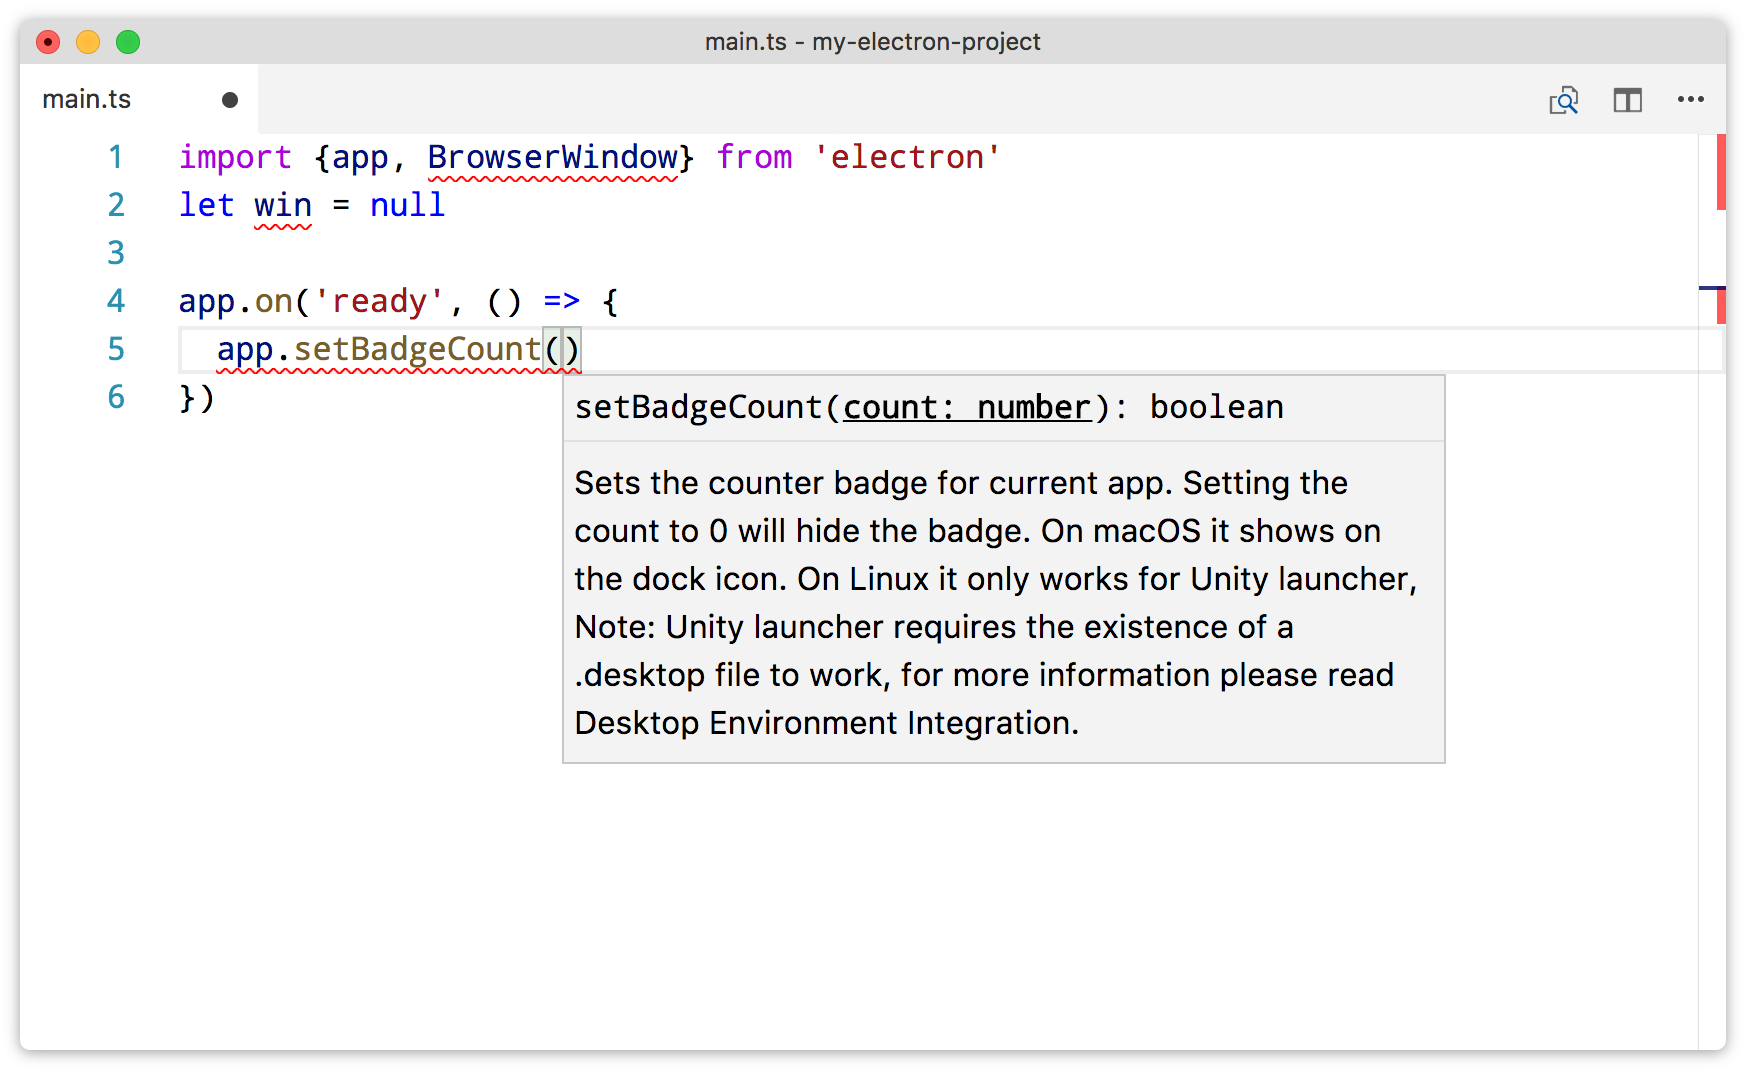Click the yellow minimize traffic light
This screenshot has height=1070, width=1746.
(x=88, y=42)
